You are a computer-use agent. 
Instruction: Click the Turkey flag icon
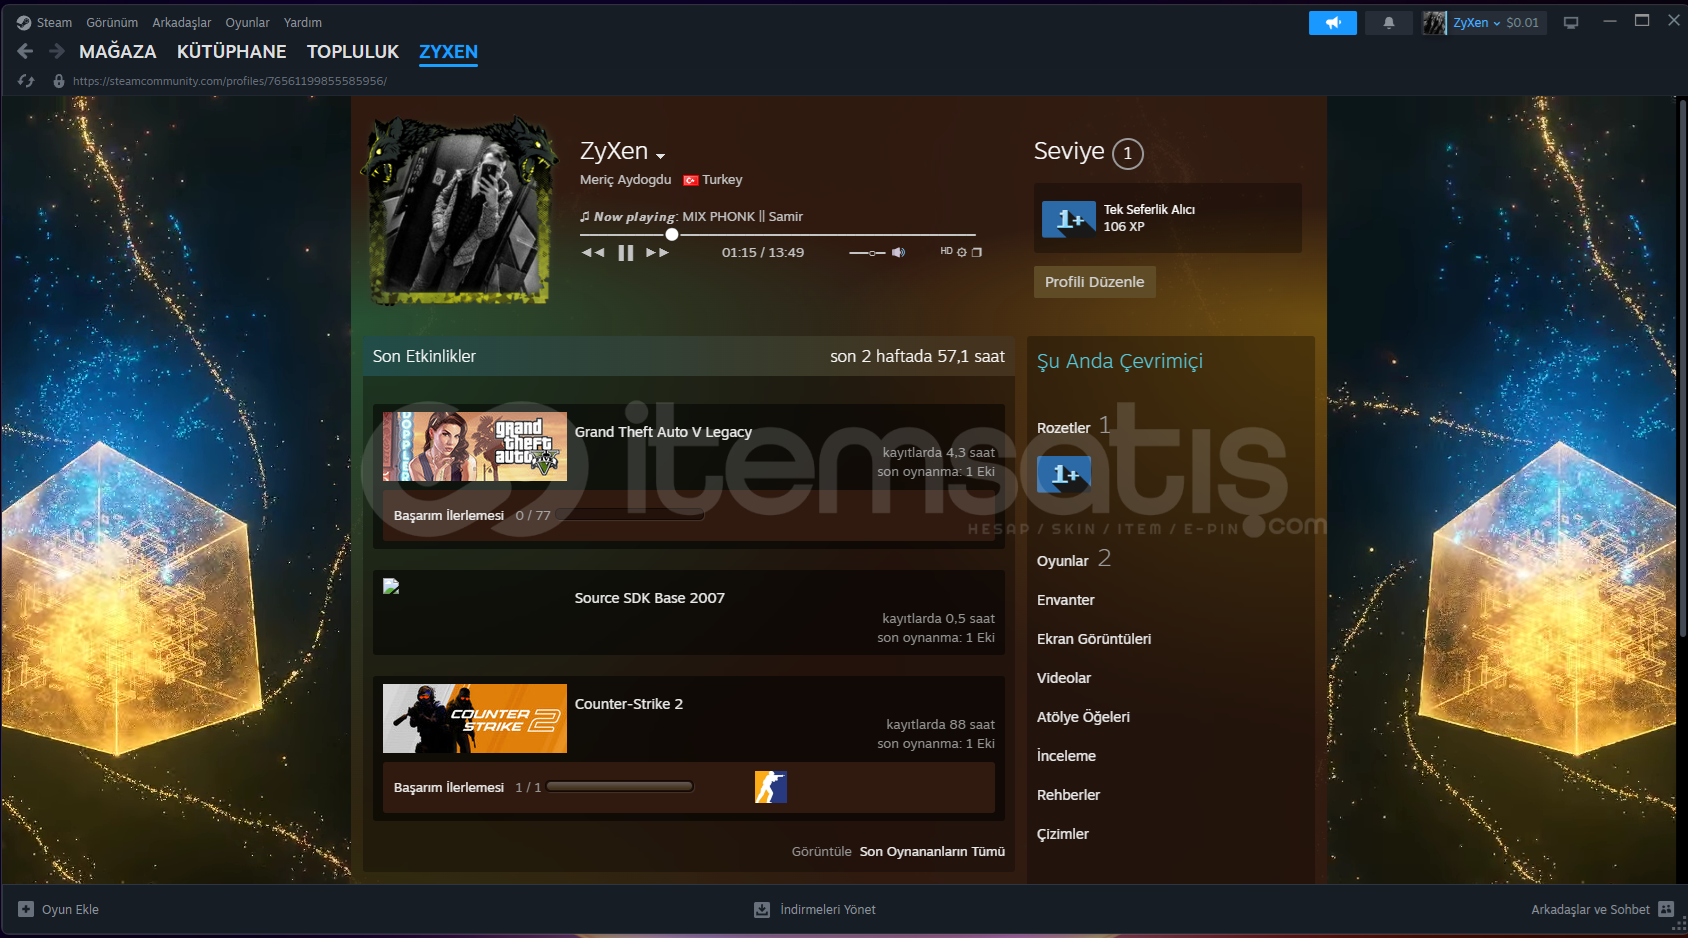[x=691, y=180]
